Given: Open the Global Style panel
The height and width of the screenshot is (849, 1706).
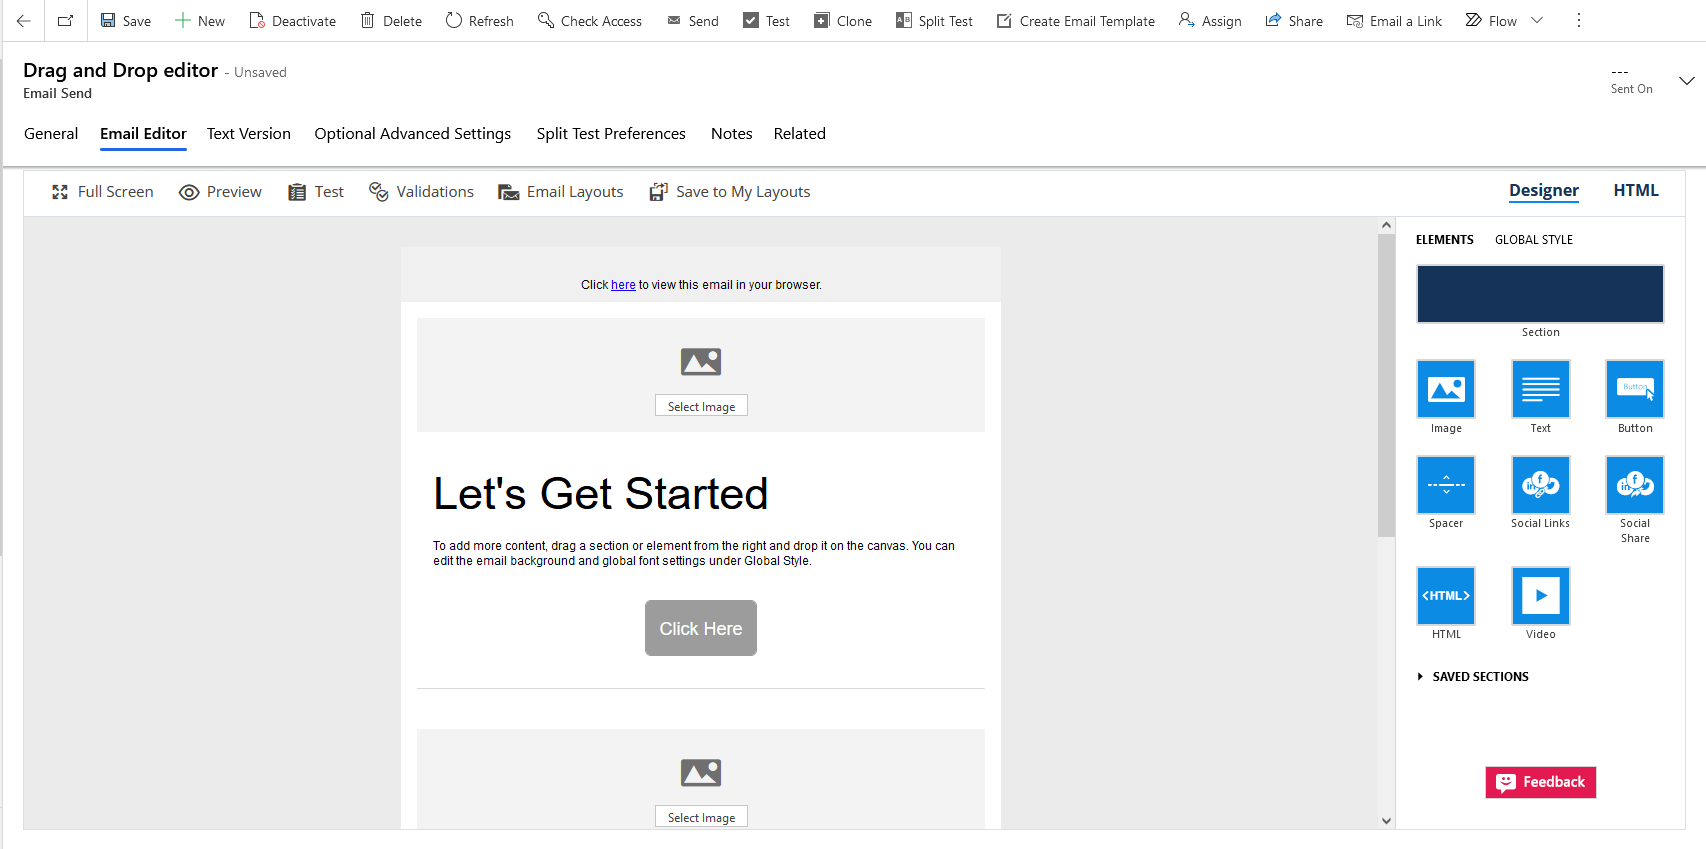Looking at the screenshot, I should [x=1533, y=240].
